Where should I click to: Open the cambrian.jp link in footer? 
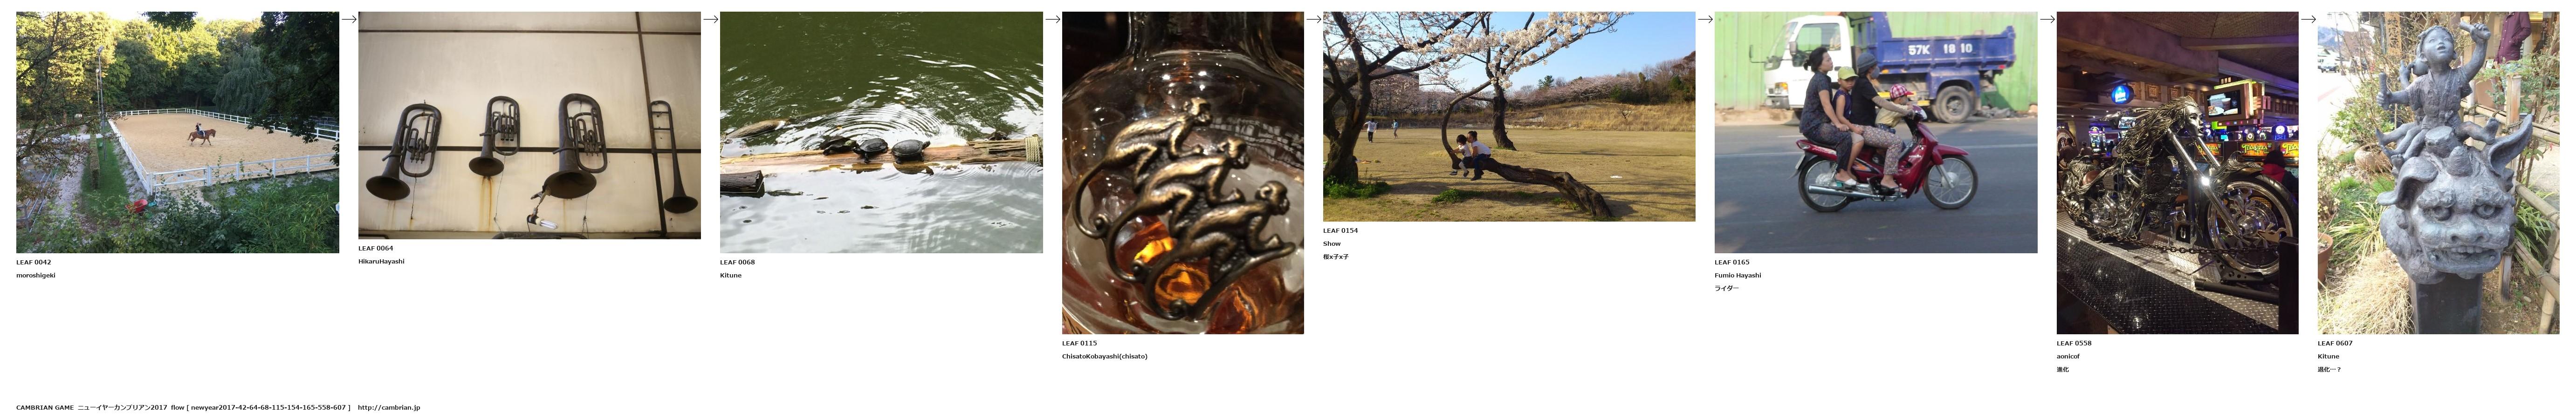pyautogui.click(x=389, y=408)
